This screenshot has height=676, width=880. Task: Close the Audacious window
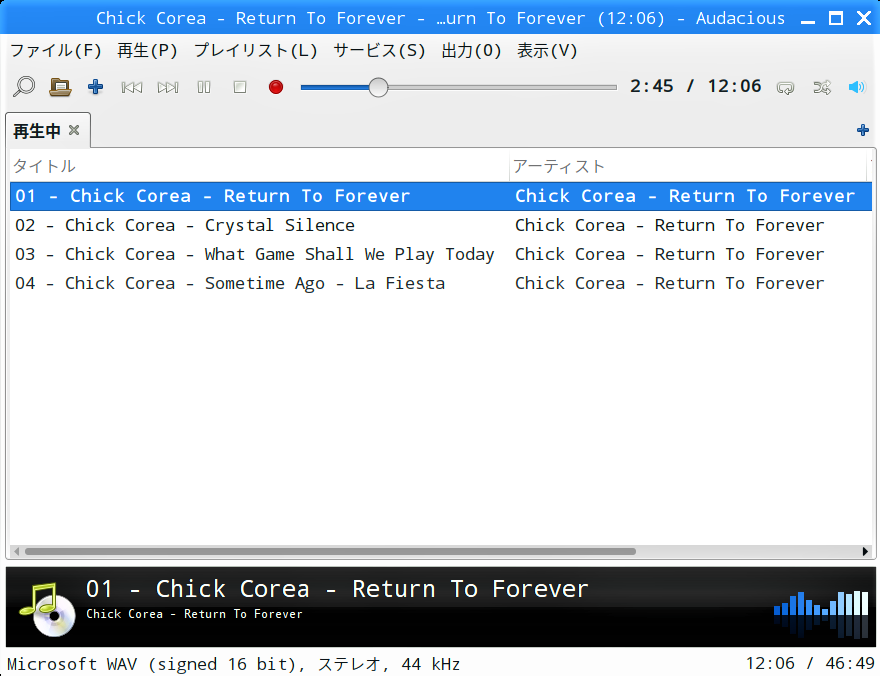tap(864, 19)
